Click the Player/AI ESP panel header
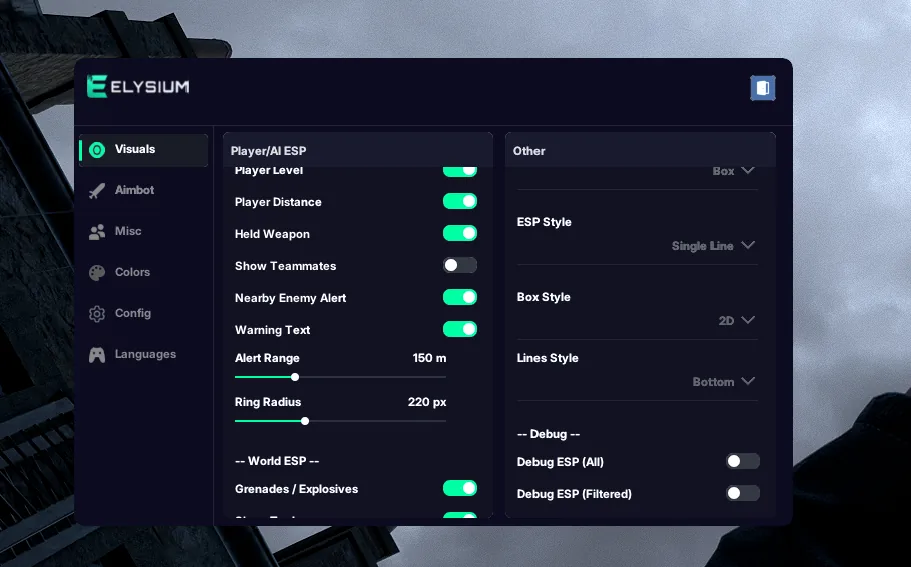Image resolution: width=911 pixels, height=567 pixels. [x=358, y=150]
